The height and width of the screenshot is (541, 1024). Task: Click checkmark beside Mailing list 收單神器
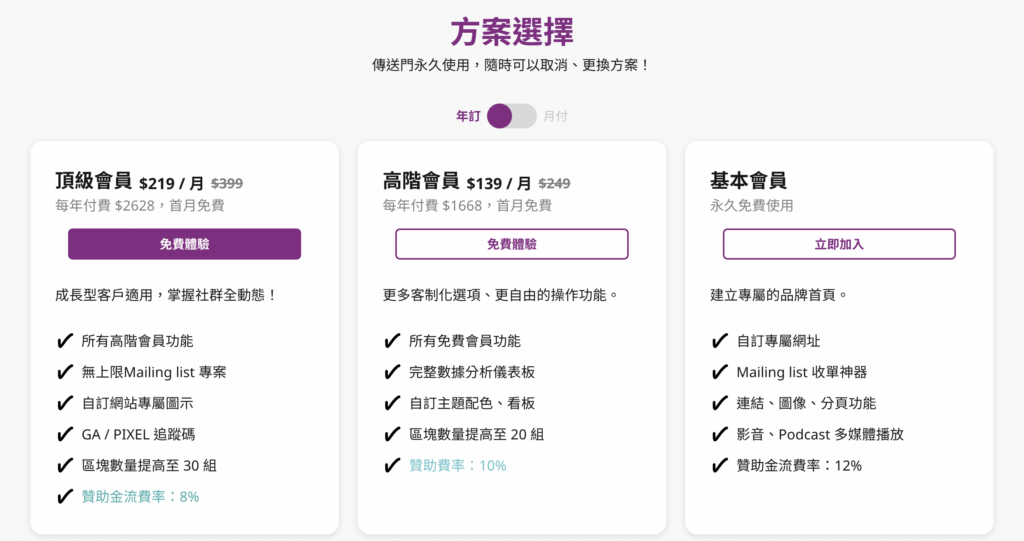coord(720,372)
